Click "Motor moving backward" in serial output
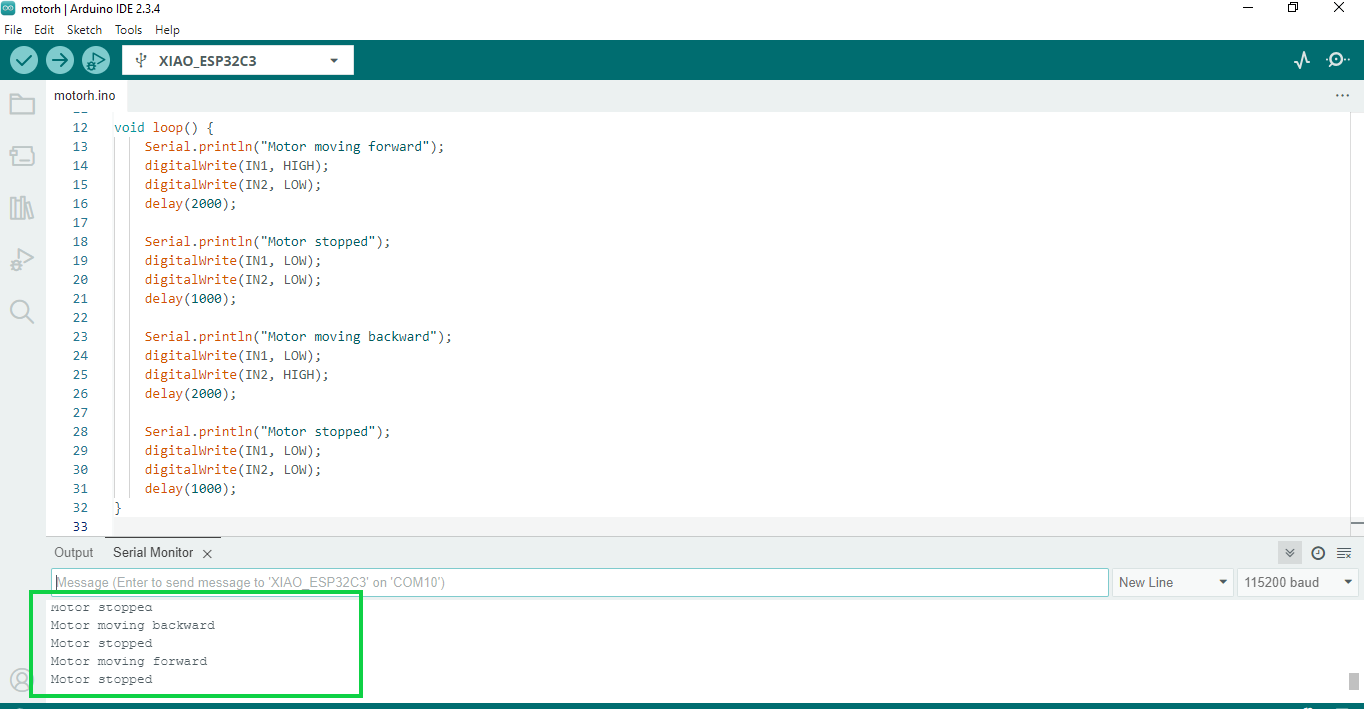The height and width of the screenshot is (709, 1364). click(x=133, y=625)
